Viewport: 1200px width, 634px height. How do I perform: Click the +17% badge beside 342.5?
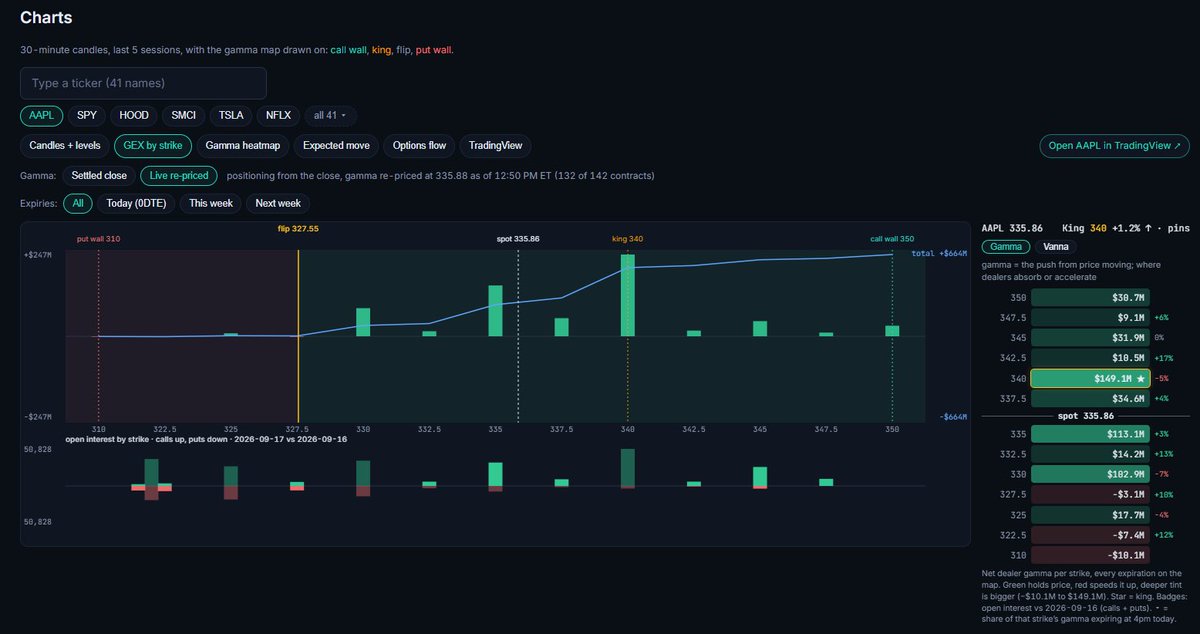[1164, 358]
